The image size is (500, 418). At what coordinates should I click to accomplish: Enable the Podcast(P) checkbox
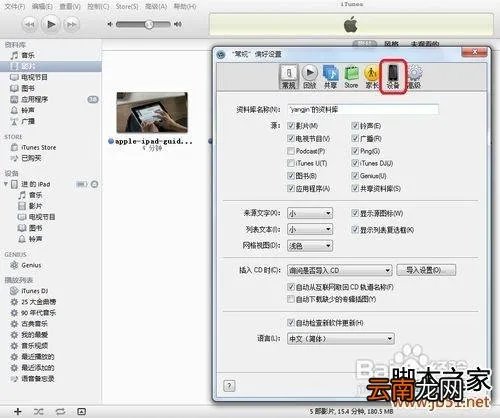tap(291, 151)
